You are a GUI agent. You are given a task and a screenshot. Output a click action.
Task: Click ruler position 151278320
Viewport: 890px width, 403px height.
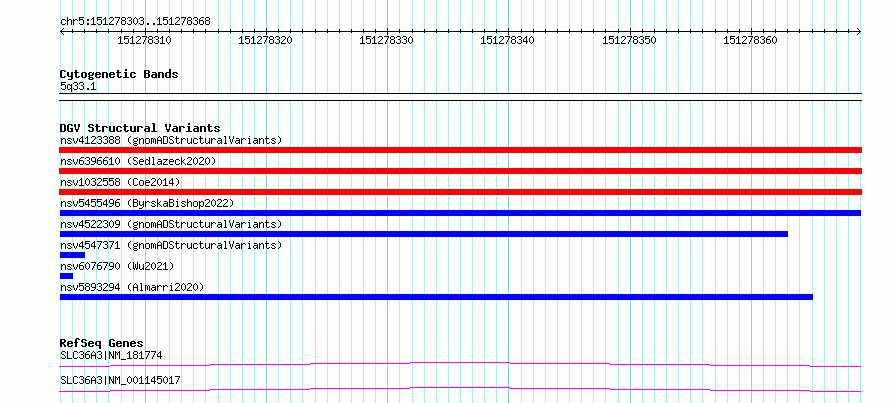(x=266, y=40)
